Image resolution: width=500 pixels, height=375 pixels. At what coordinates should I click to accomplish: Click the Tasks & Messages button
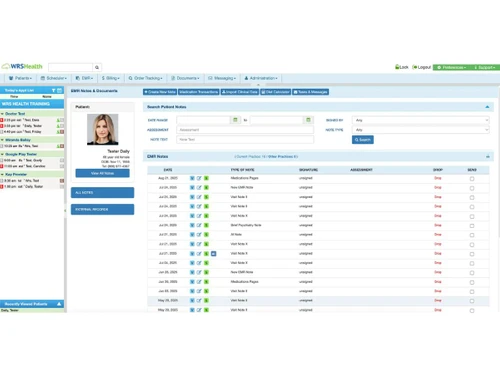click(x=311, y=92)
